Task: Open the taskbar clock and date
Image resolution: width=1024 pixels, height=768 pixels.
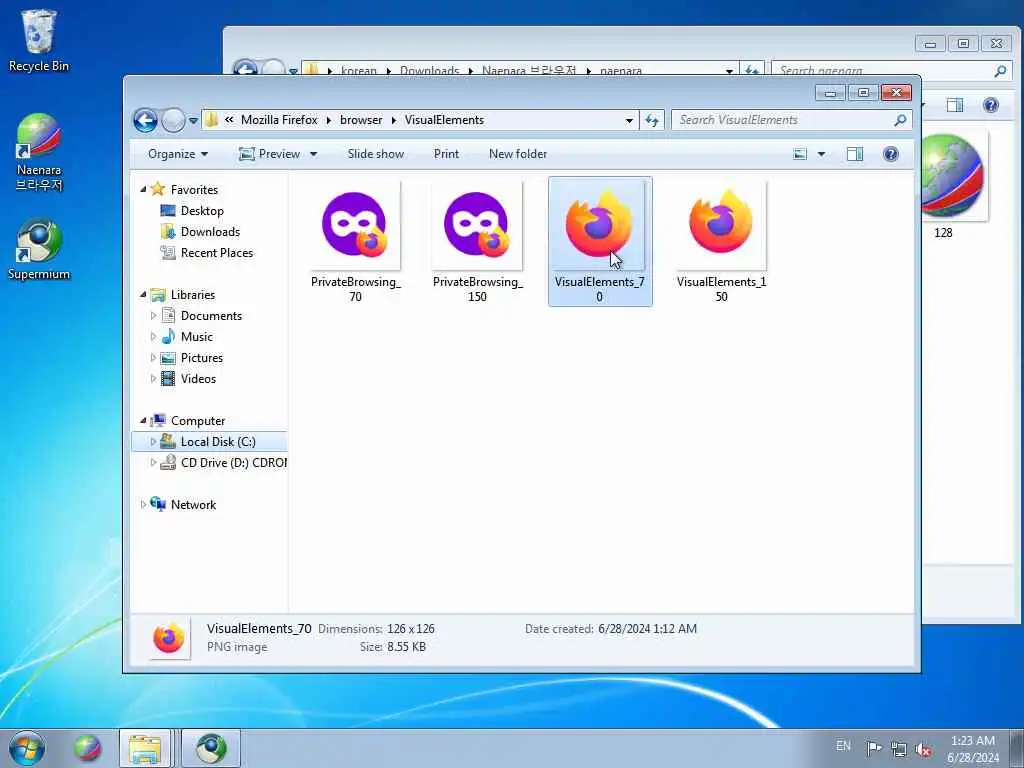Action: pos(973,749)
